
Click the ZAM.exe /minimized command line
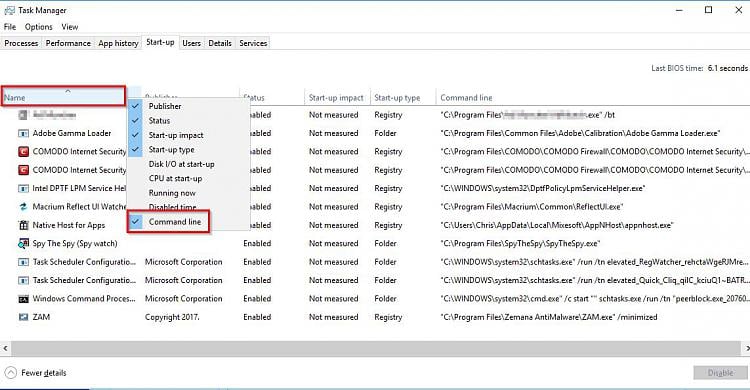[549, 317]
